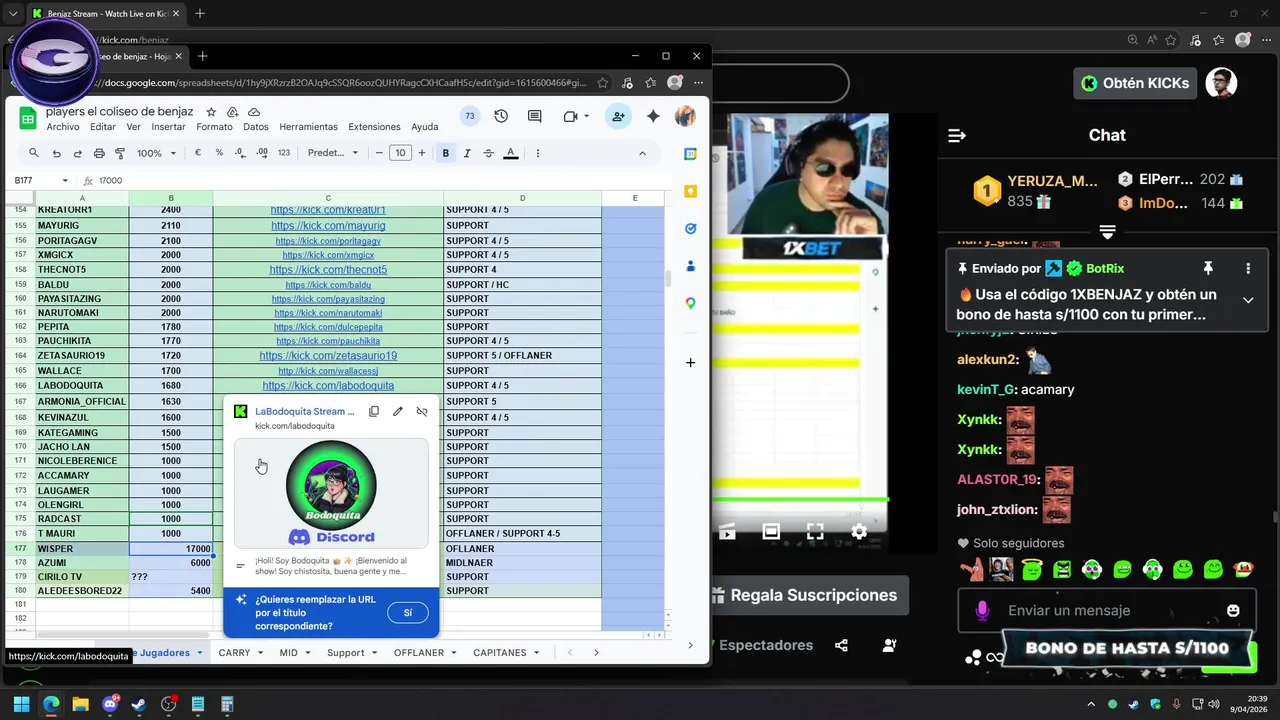Open the number format 123 menu
This screenshot has height=720, width=1280.
(x=284, y=153)
